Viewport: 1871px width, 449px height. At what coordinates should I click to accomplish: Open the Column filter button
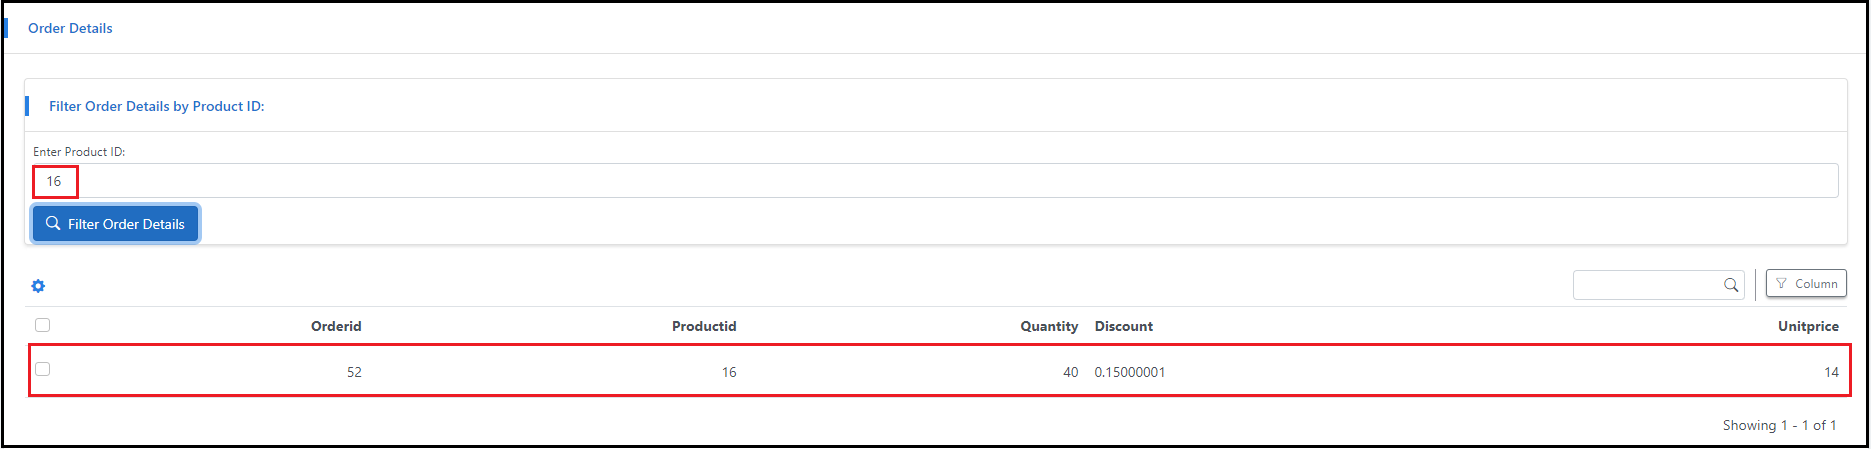[1806, 284]
